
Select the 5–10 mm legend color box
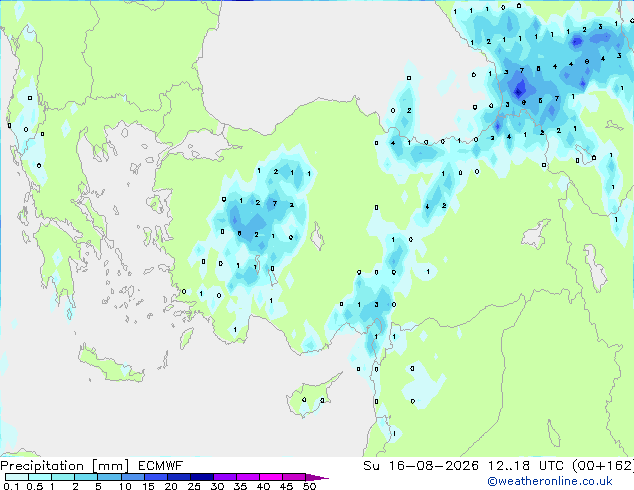point(109,477)
